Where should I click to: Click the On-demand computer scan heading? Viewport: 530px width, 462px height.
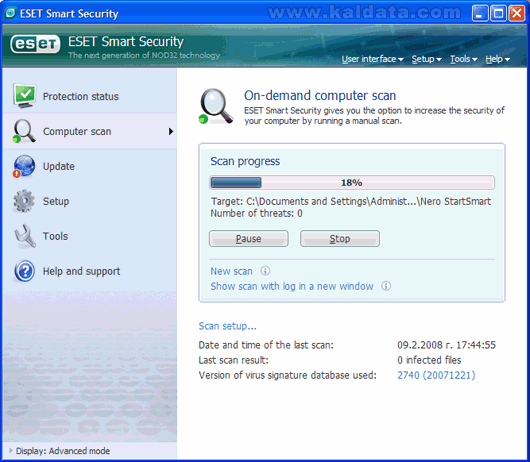coord(320,96)
